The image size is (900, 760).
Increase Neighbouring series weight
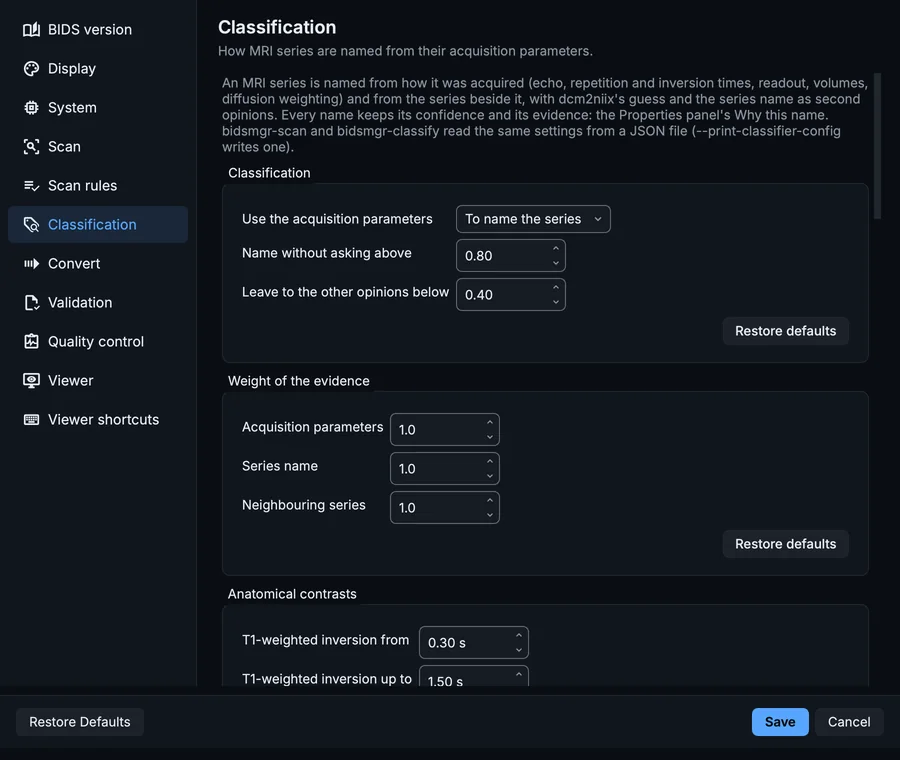[490, 501]
